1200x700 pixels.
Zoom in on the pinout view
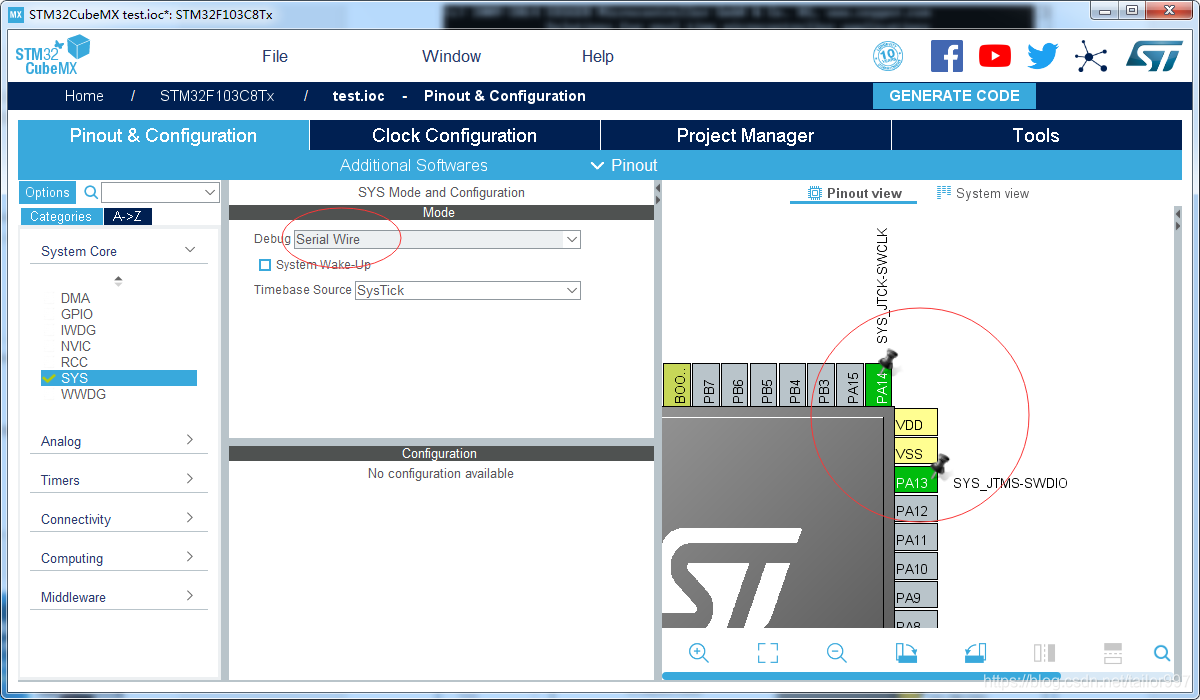point(699,653)
